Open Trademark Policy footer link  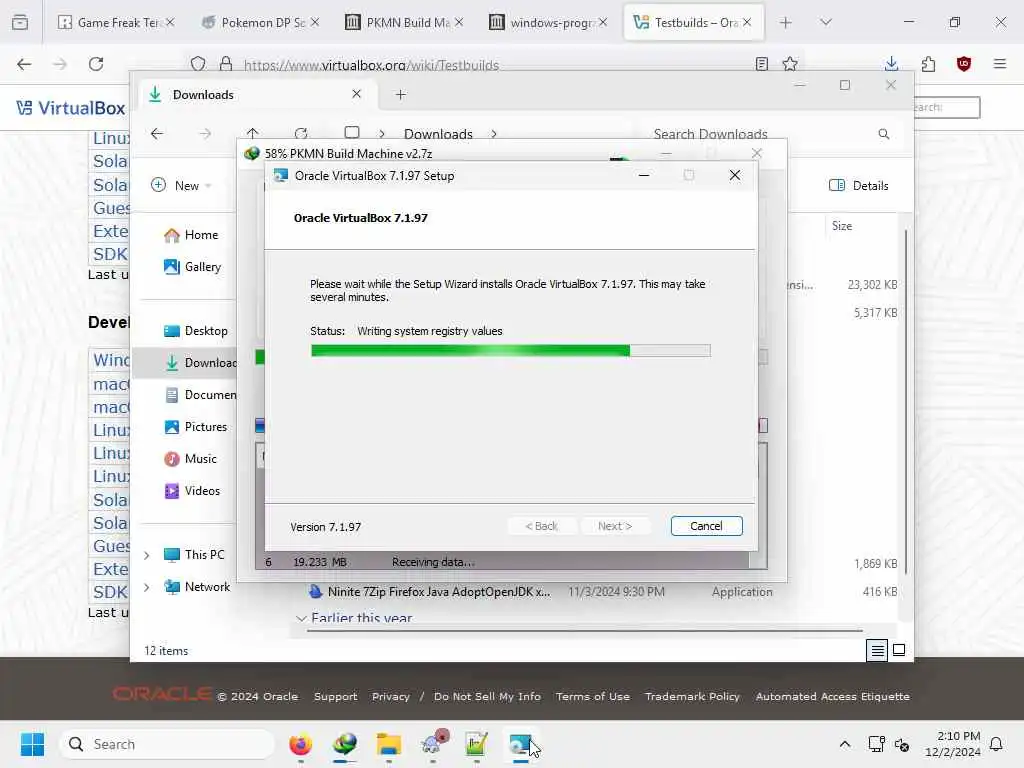point(692,696)
